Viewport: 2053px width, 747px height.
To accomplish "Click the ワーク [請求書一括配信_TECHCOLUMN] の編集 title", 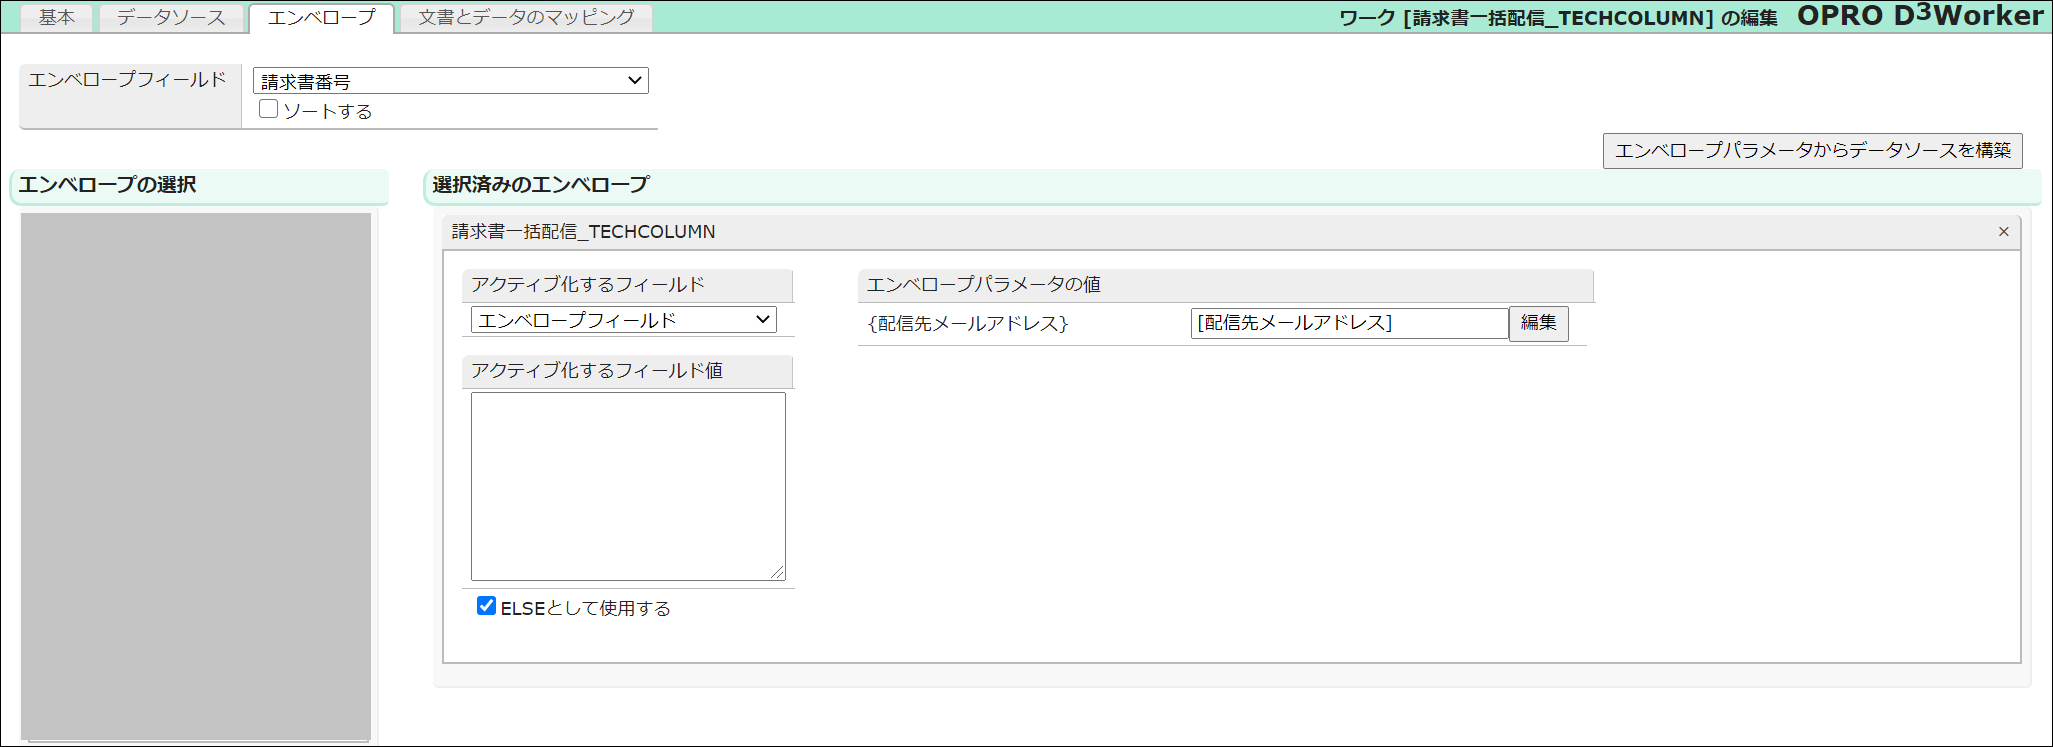I will (1558, 18).
